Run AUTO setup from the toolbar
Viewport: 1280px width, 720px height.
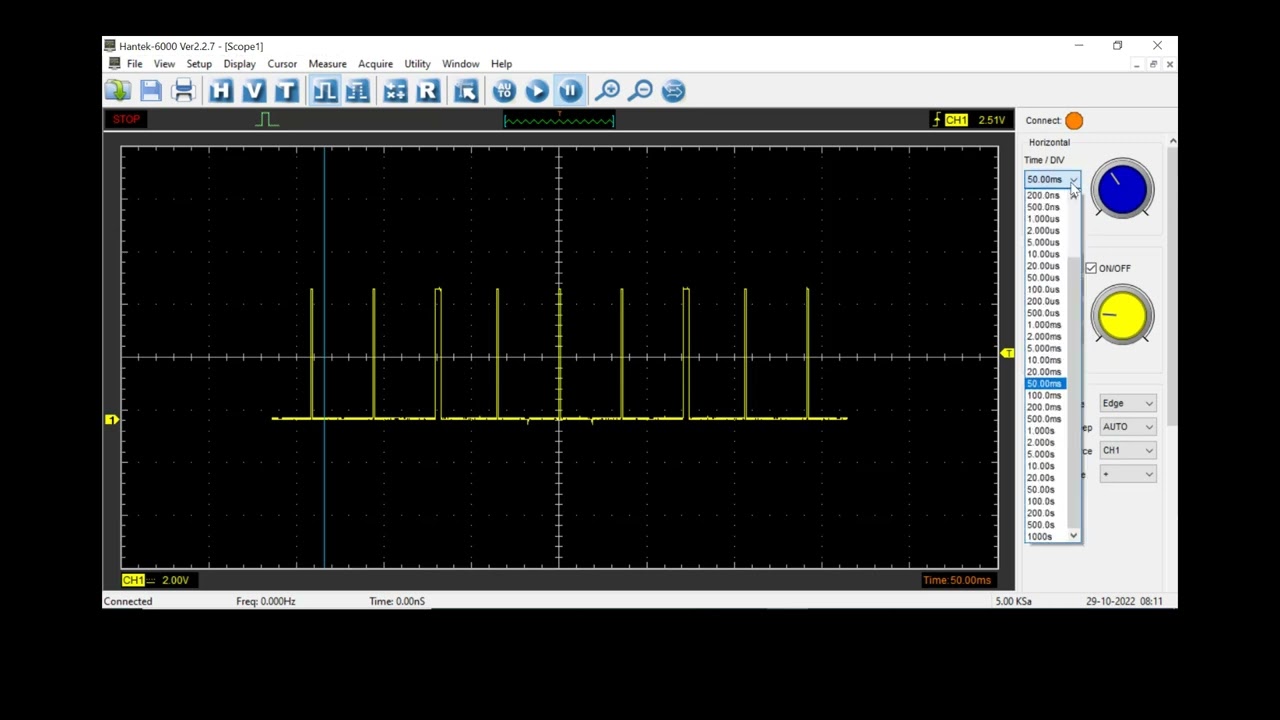click(504, 91)
